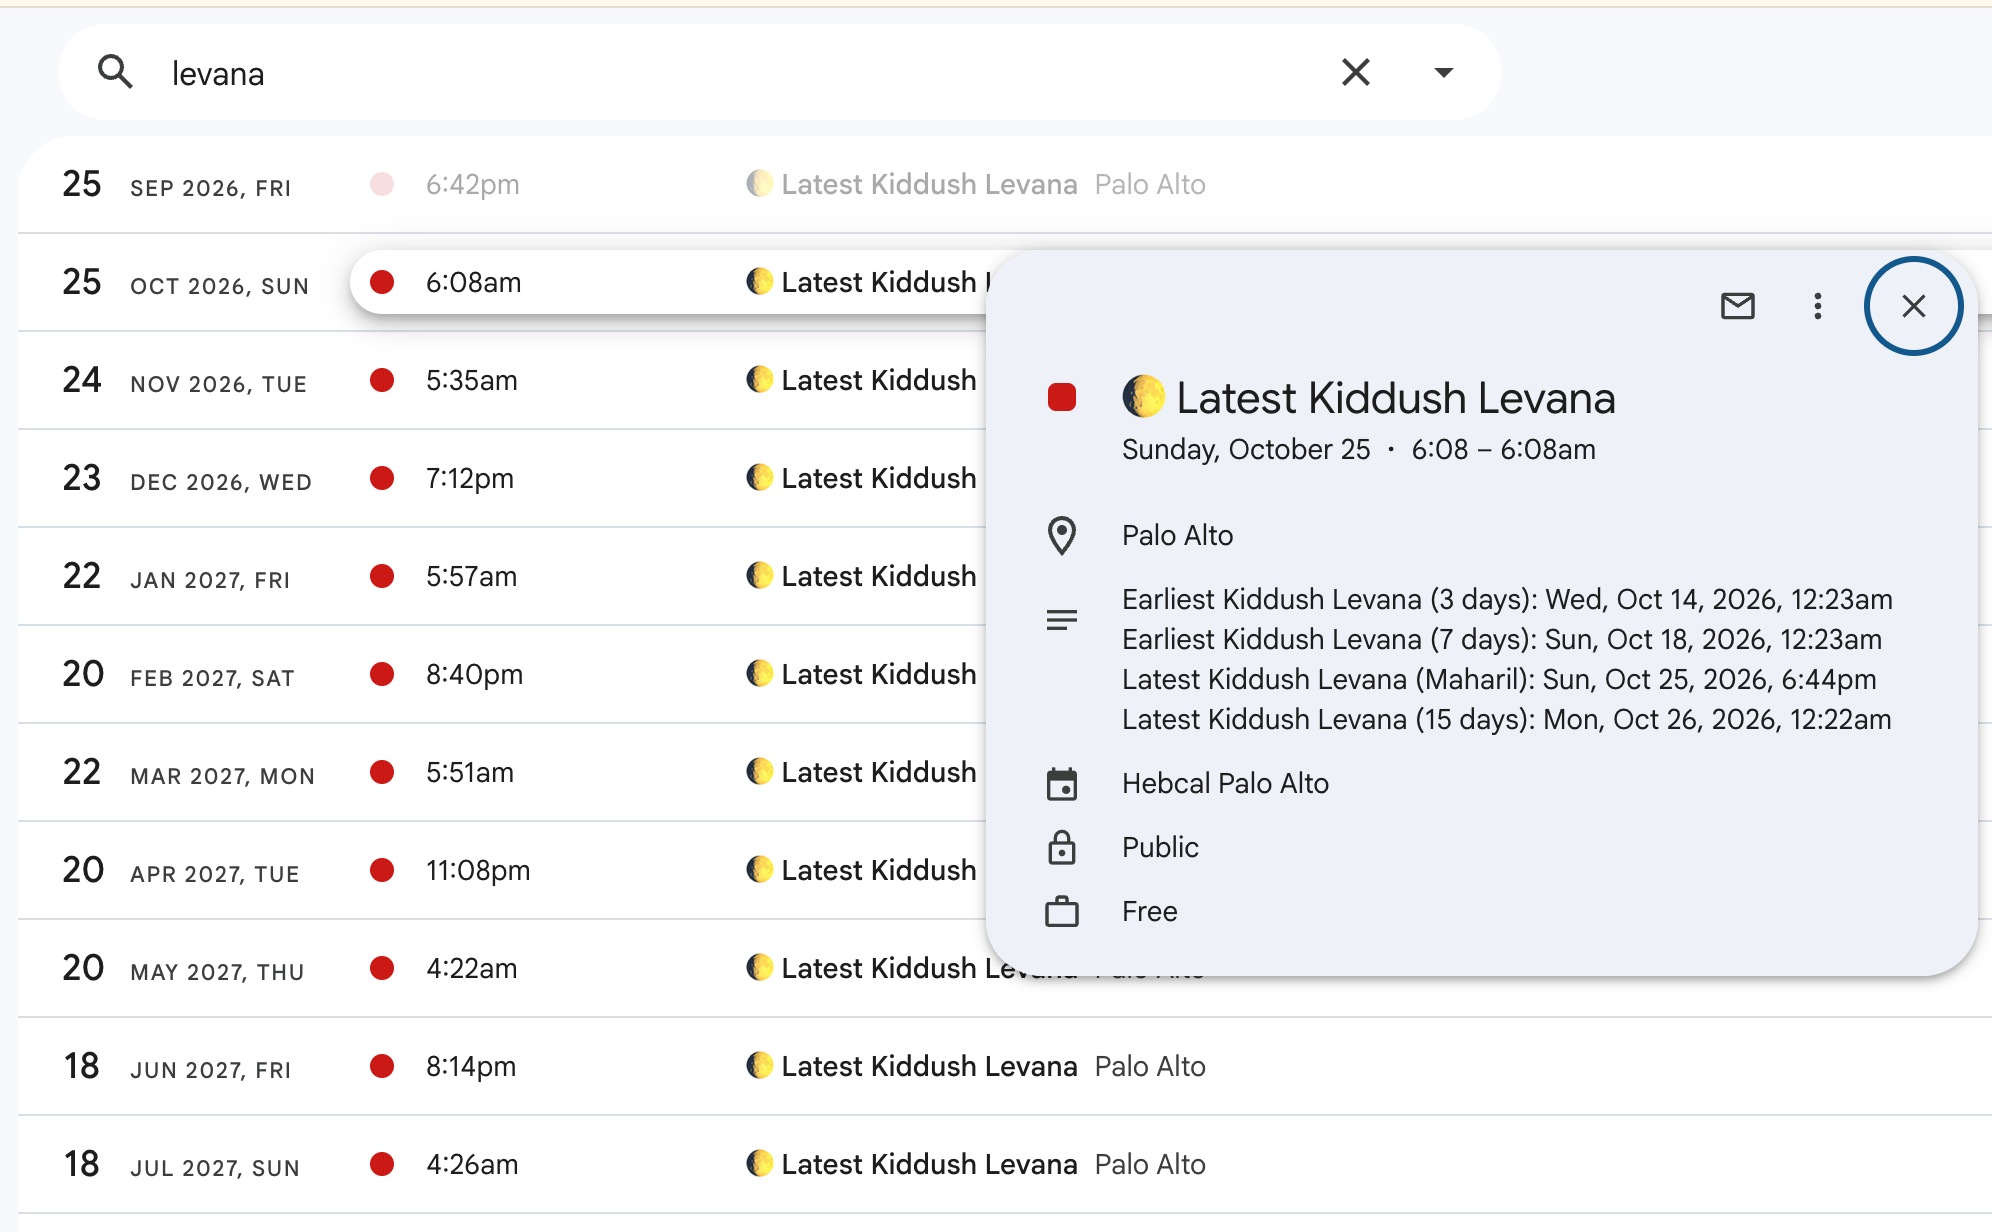Click the 22 Mar 2027 date number
This screenshot has height=1232, width=1992.
pos(82,772)
